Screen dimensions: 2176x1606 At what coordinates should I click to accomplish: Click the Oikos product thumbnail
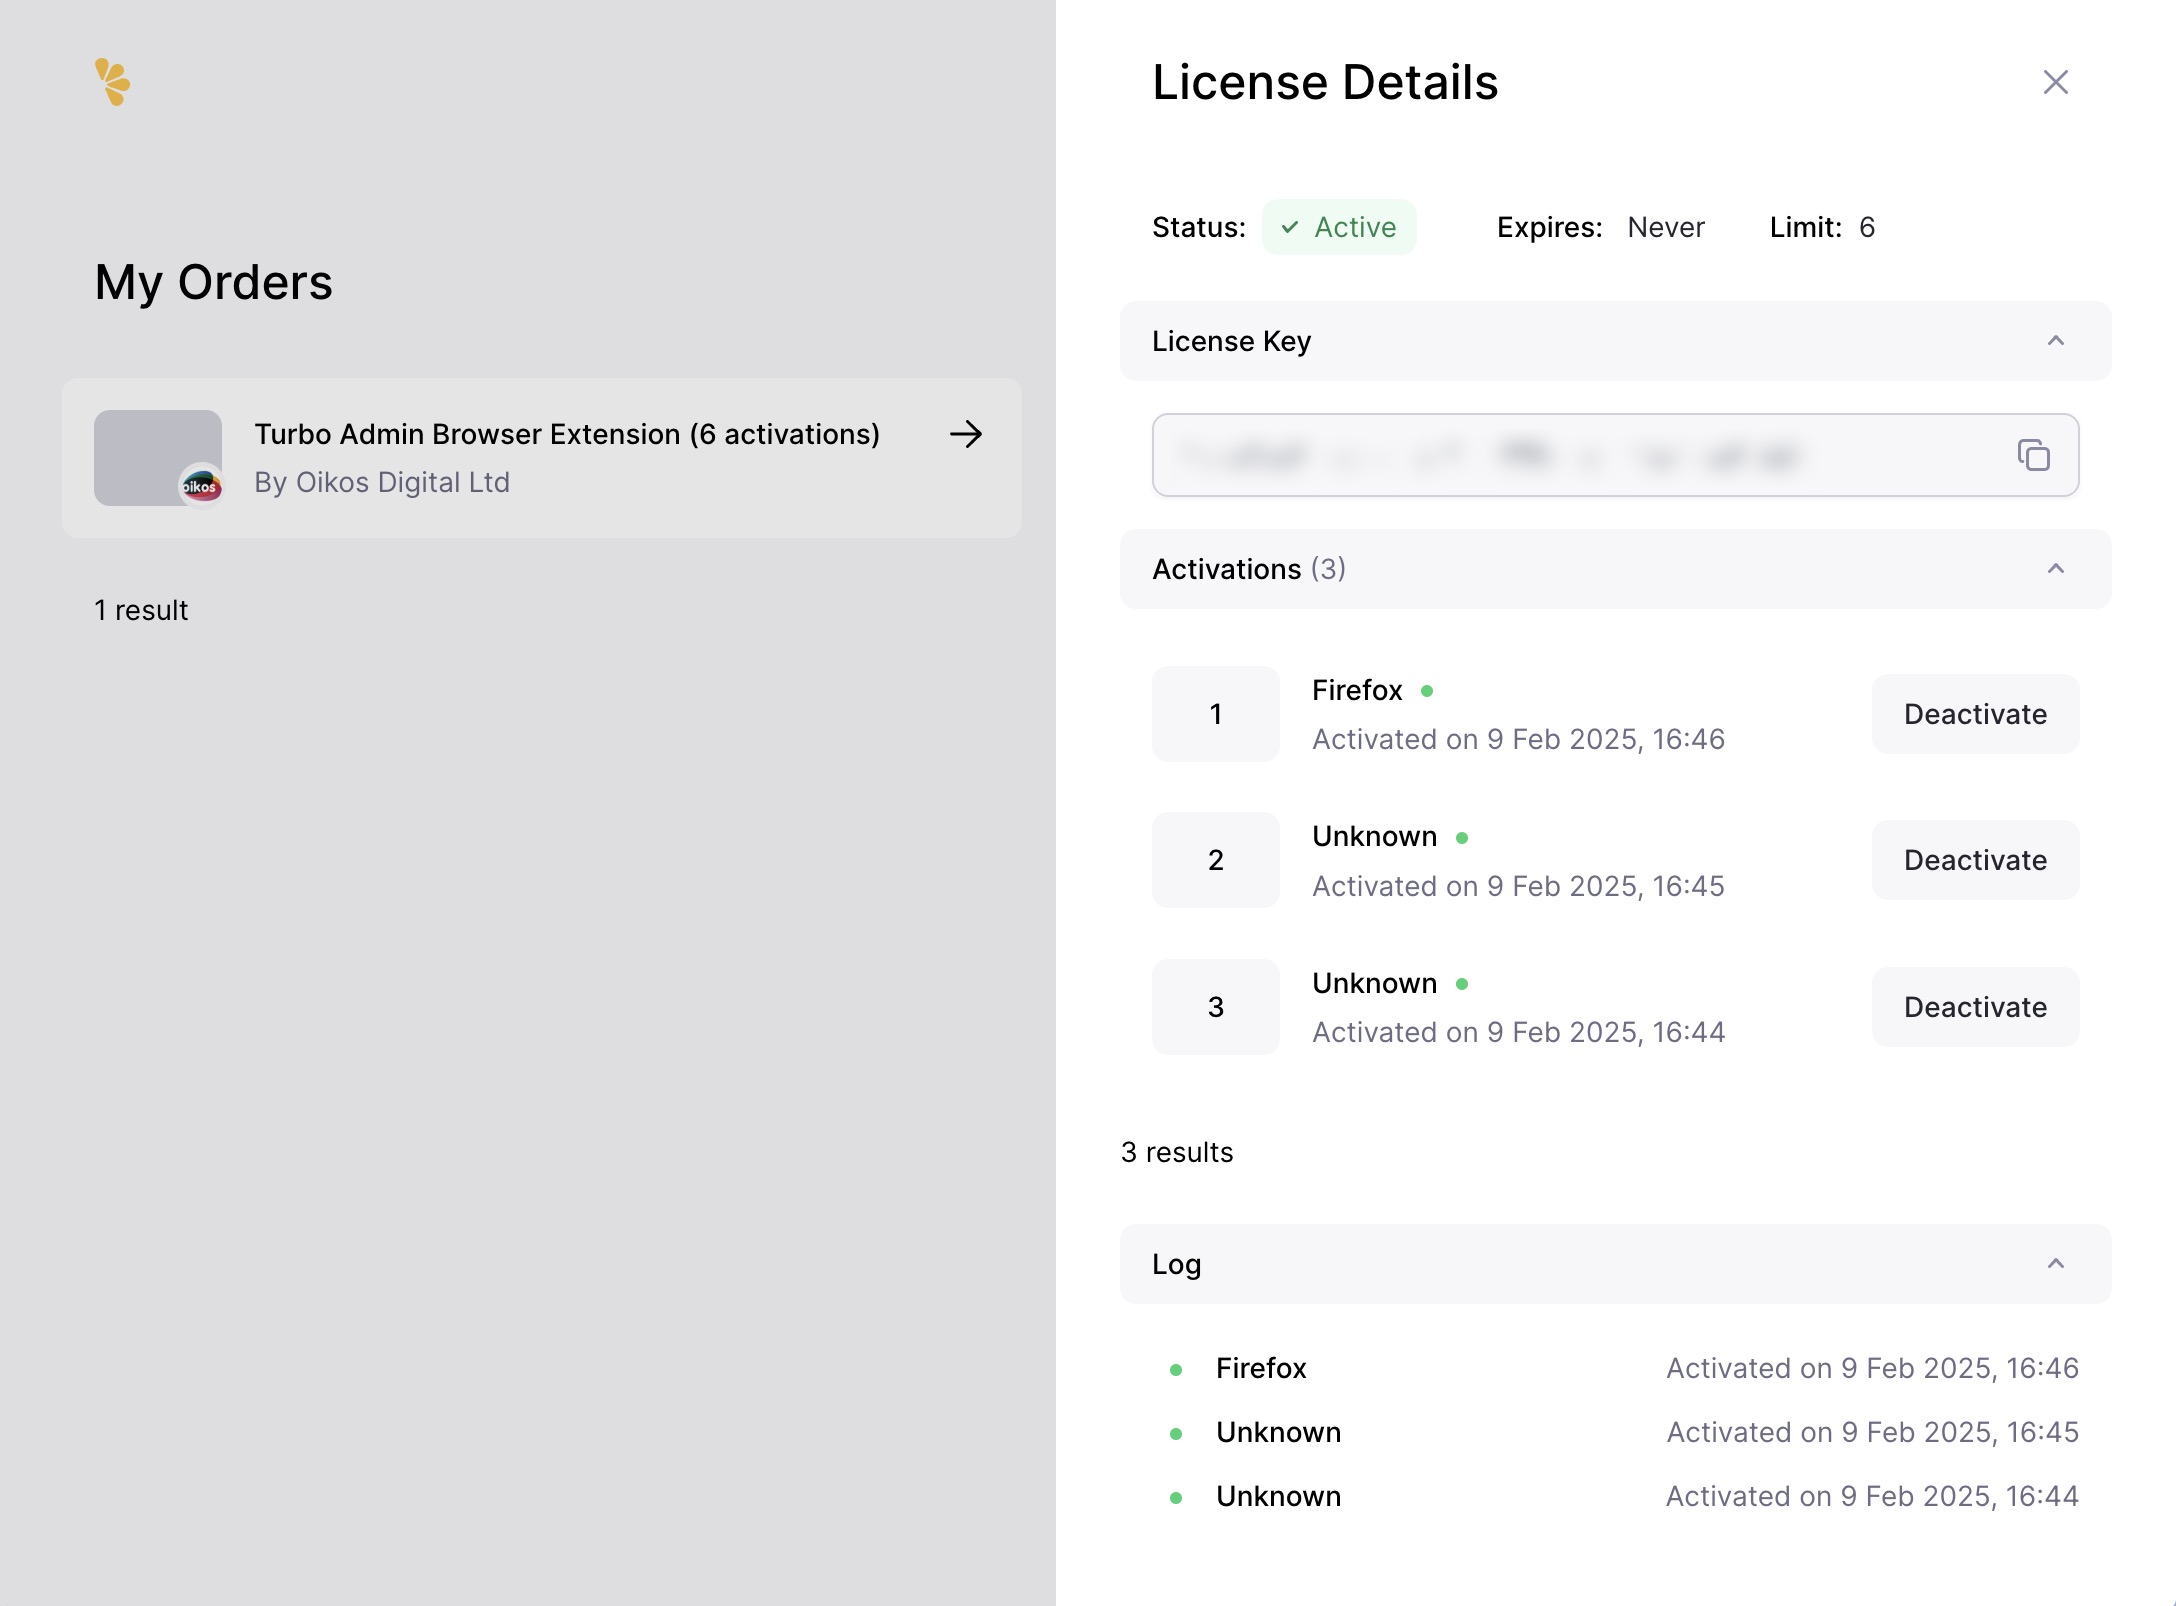click(158, 458)
